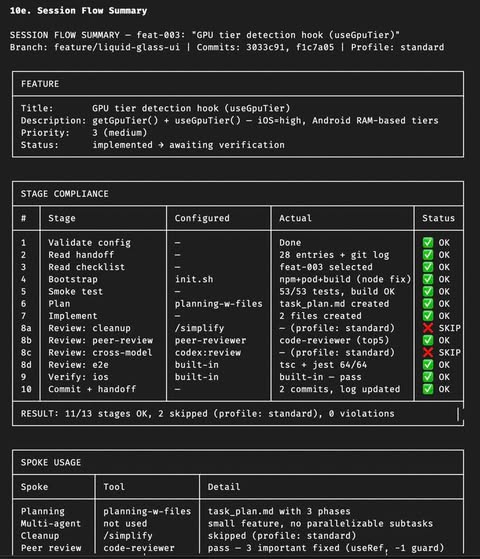Click the green check icon for Validate config
The height and width of the screenshot is (559, 480).
428,243
